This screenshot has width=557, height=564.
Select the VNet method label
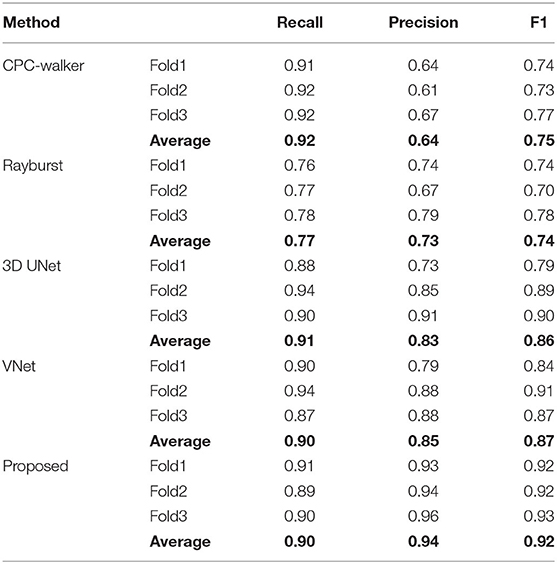(x=19, y=367)
